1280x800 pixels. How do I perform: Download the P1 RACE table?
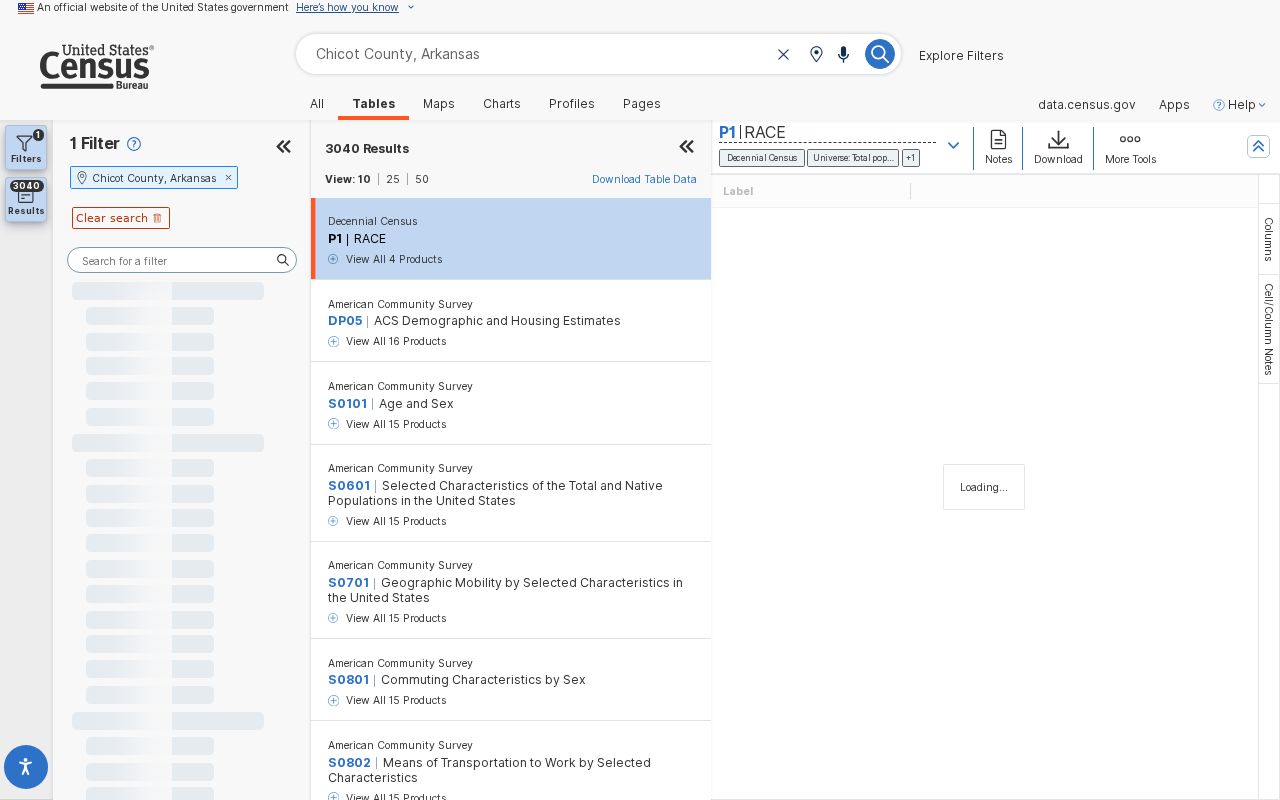pos(1058,147)
